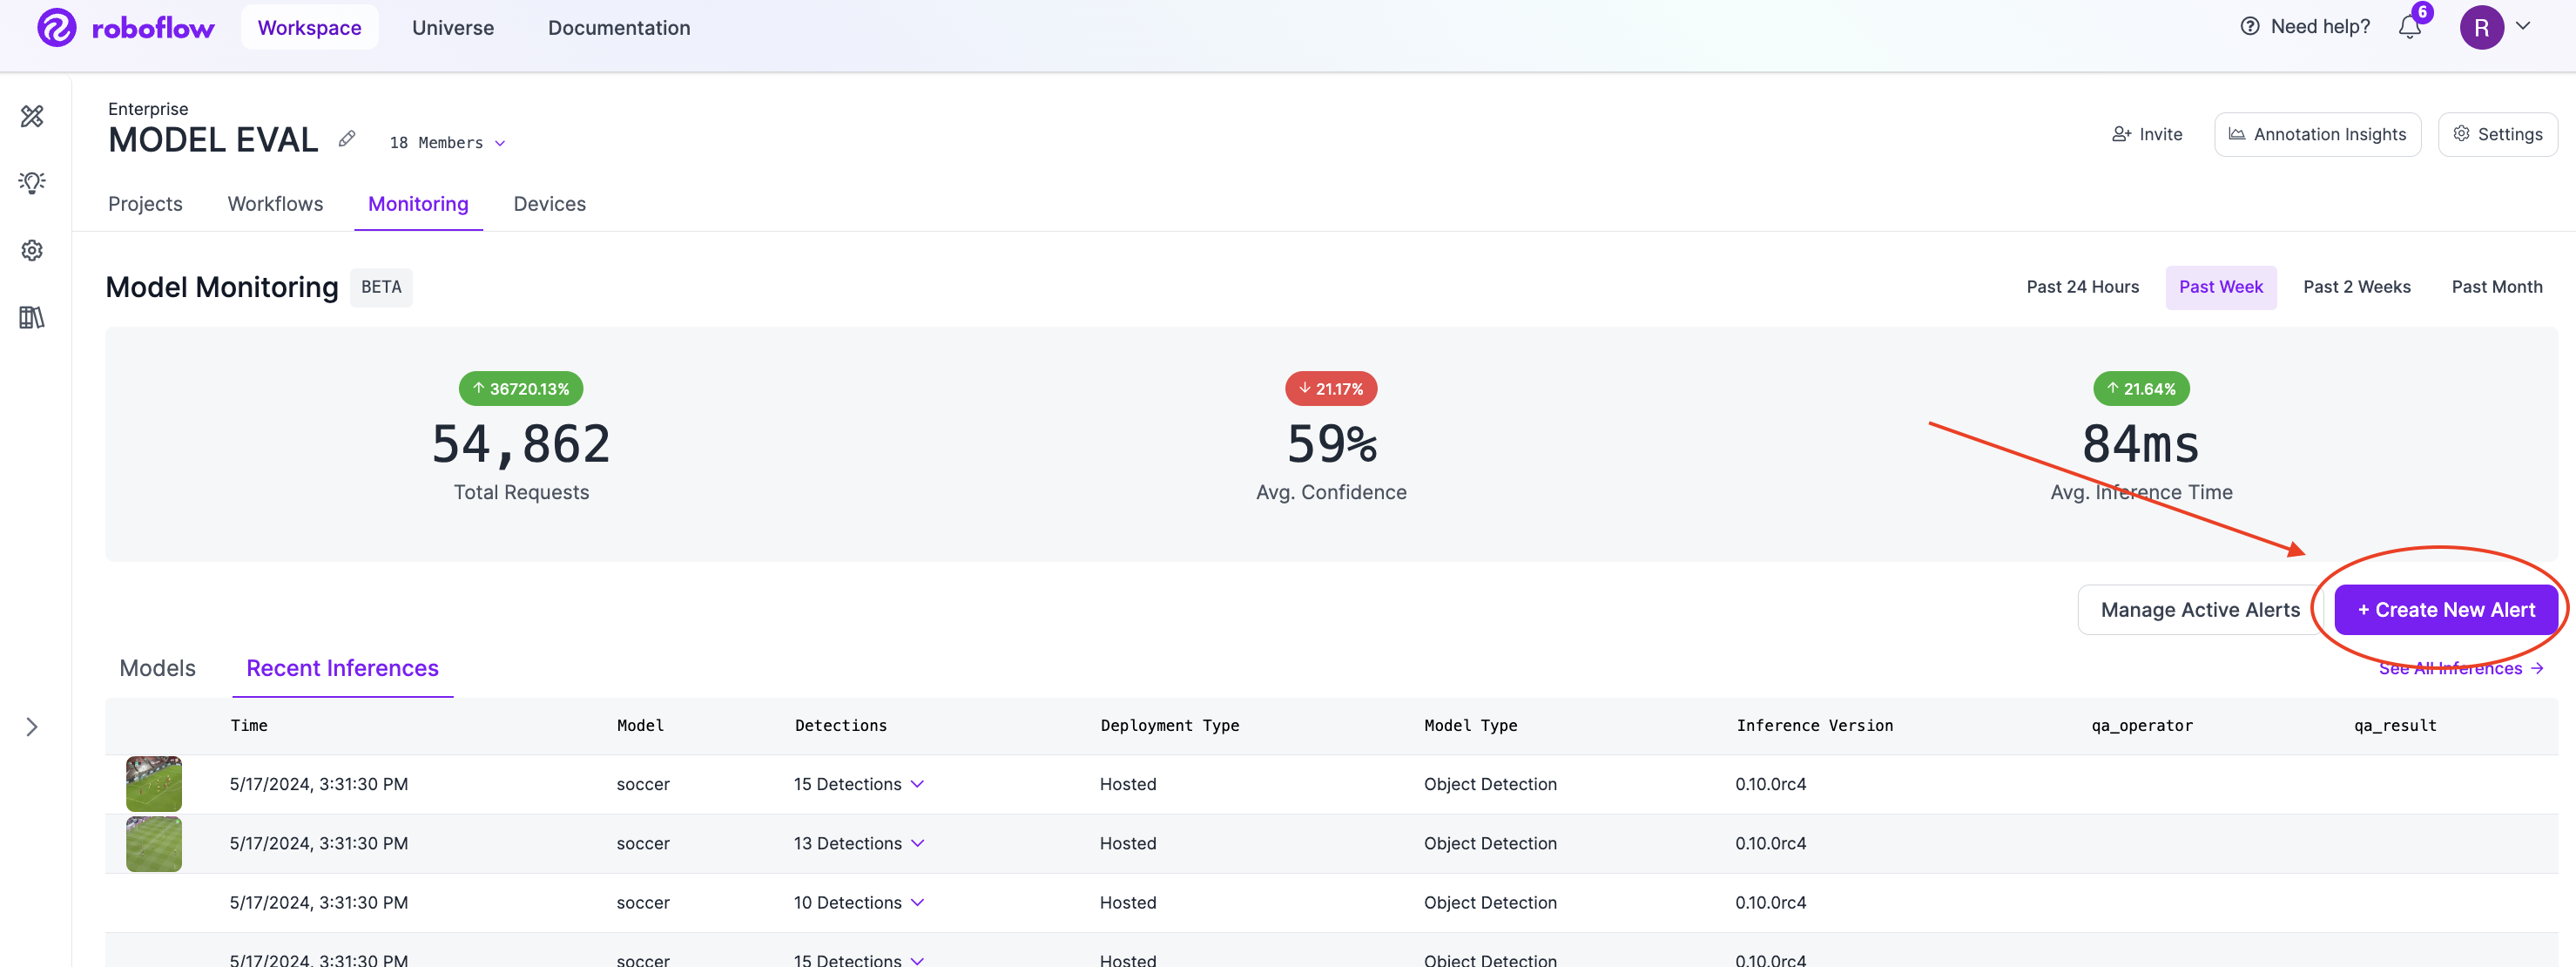Click the R user avatar
The width and height of the screenshot is (2576, 967).
(x=2481, y=27)
